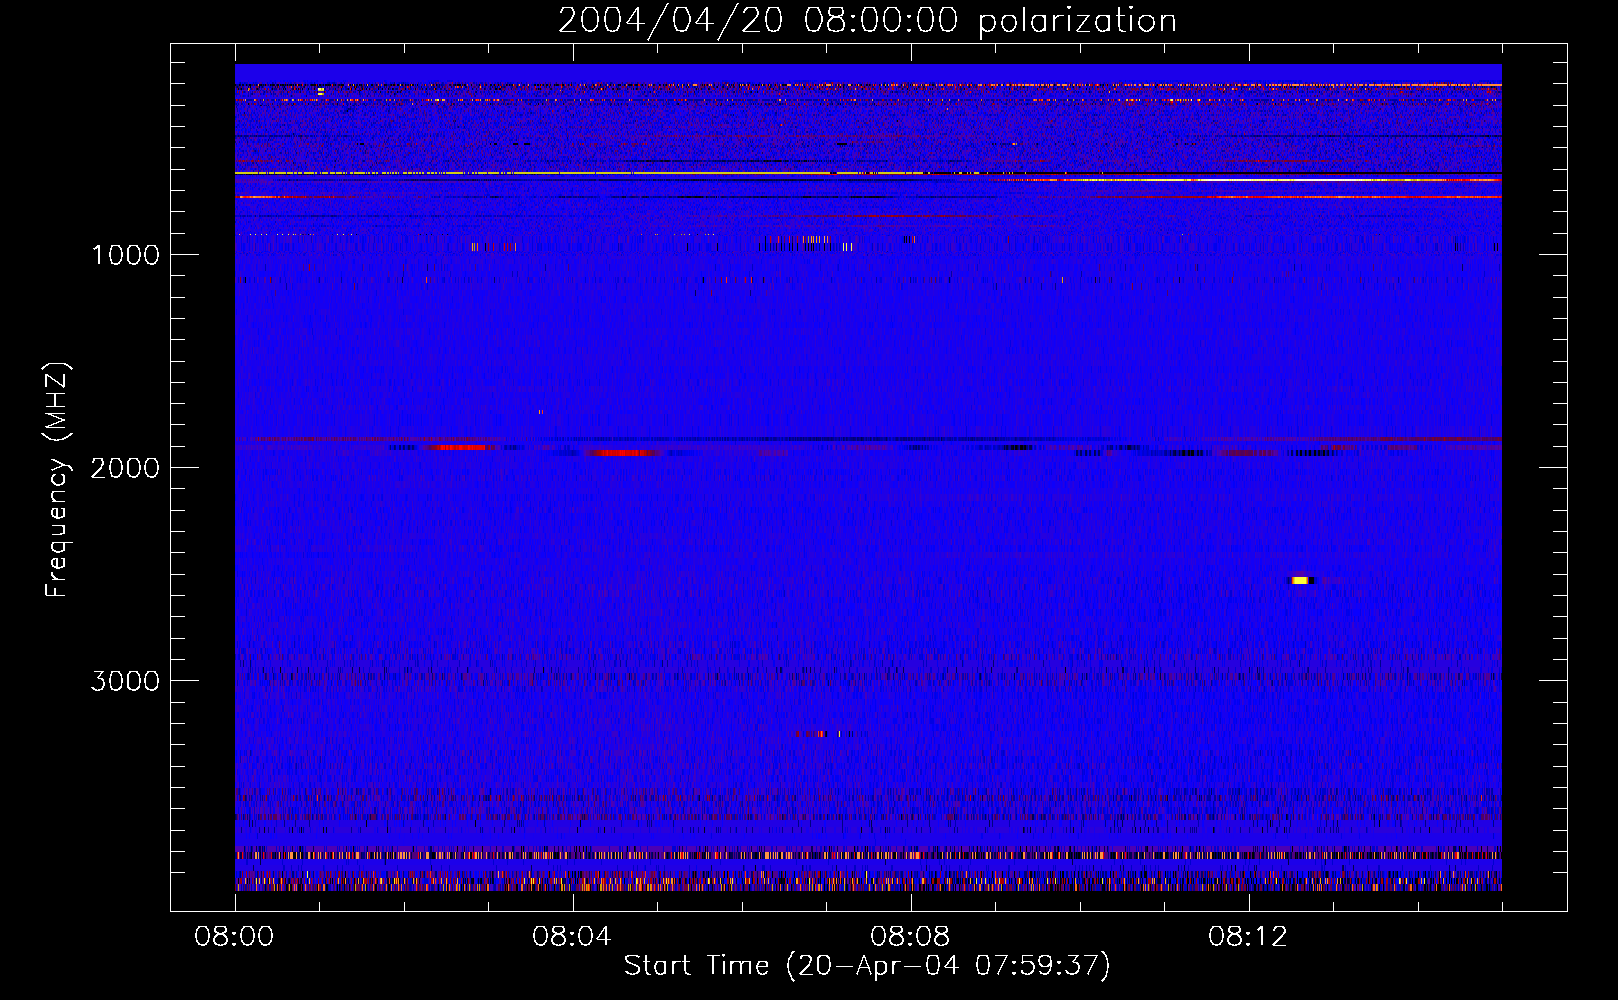Click the "Frequency (MHZ)" axis label

pos(57,480)
